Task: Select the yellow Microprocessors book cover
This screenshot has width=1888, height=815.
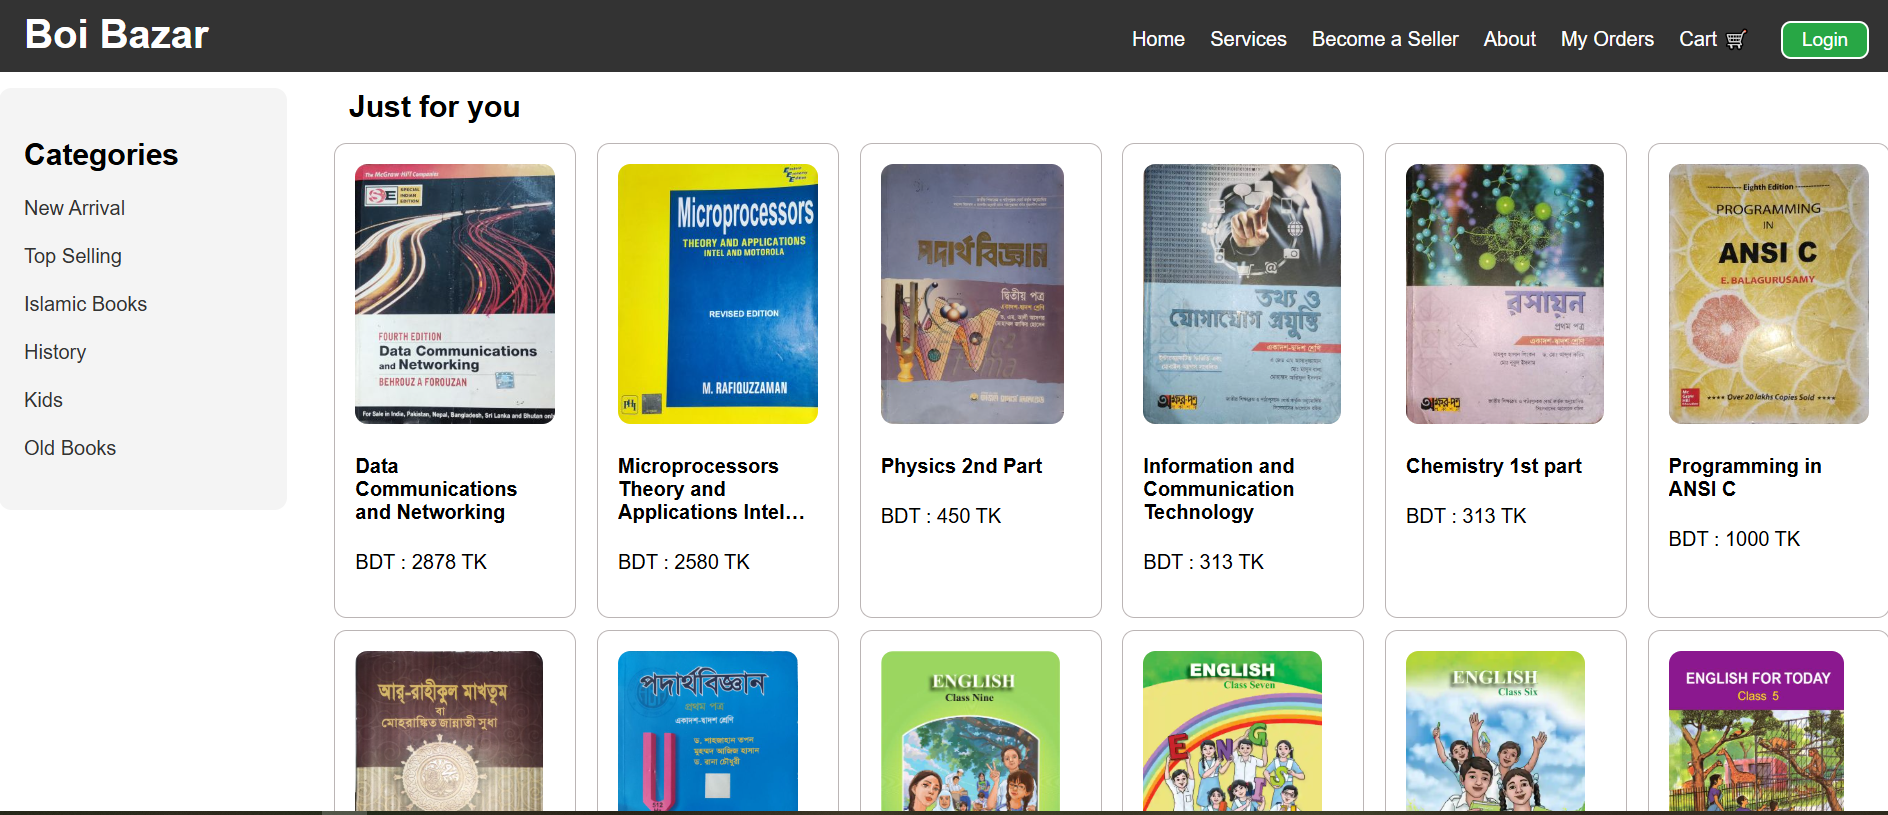Action: (718, 294)
